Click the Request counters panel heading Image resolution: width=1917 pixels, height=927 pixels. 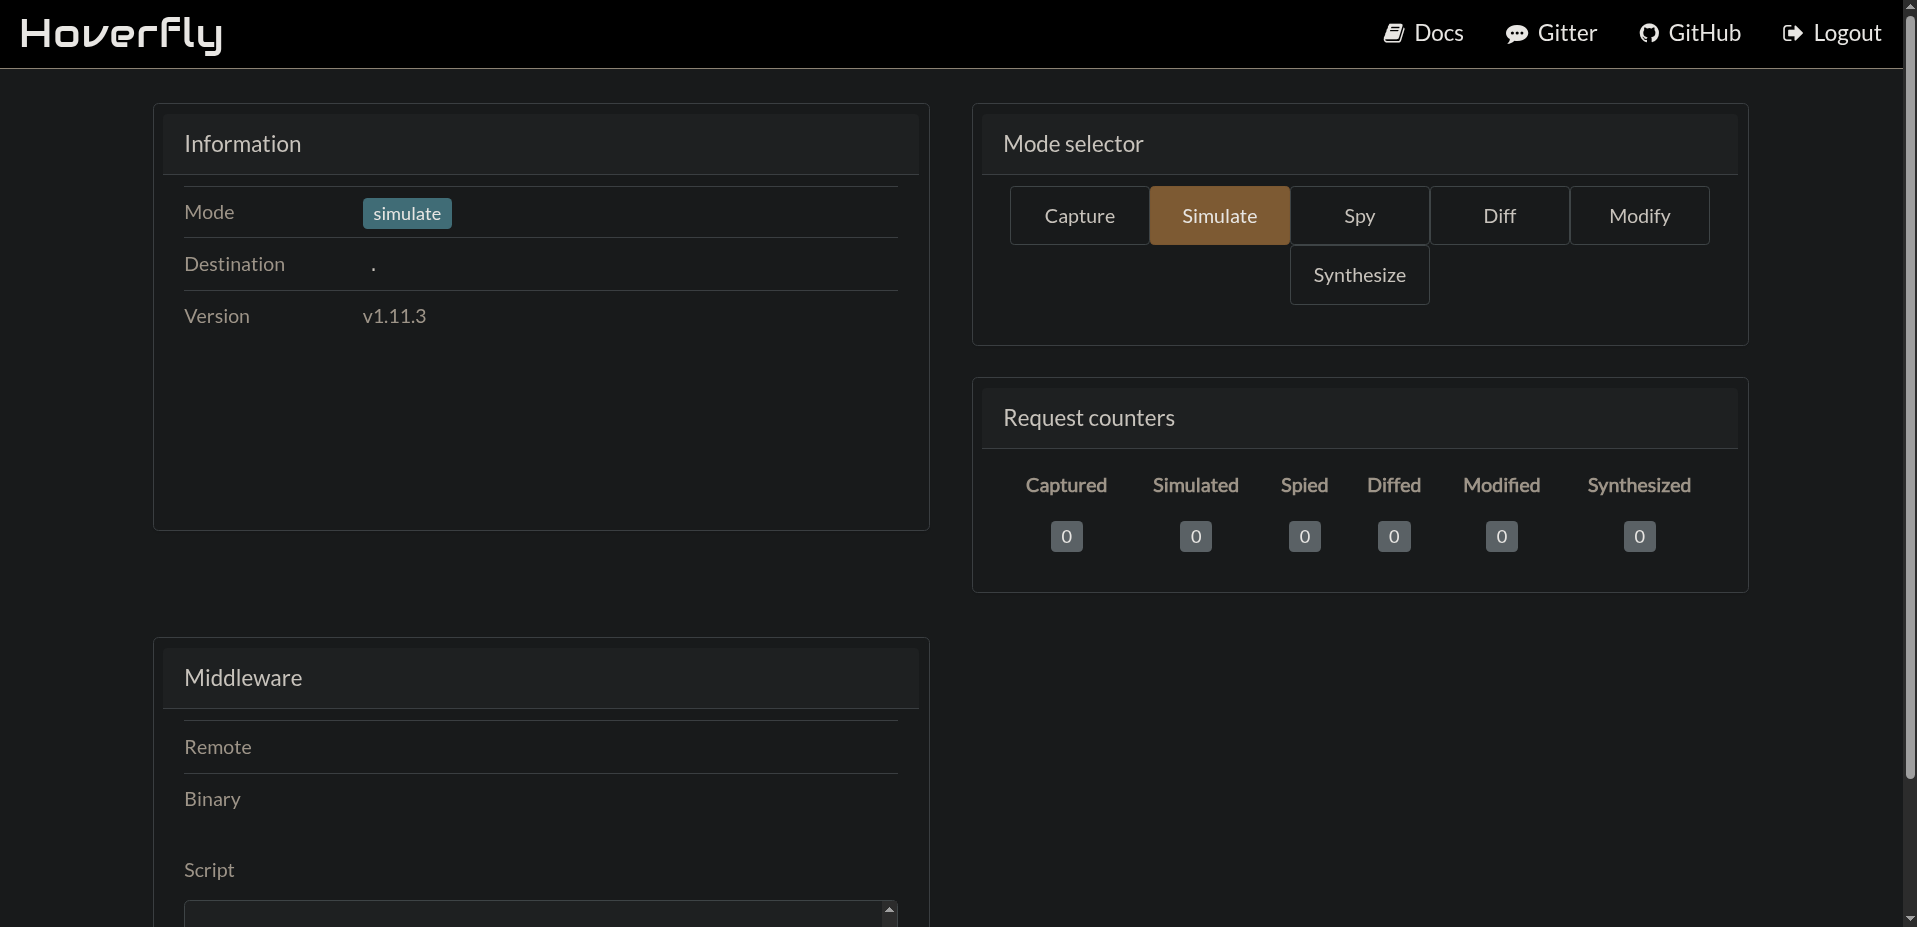pos(1089,419)
